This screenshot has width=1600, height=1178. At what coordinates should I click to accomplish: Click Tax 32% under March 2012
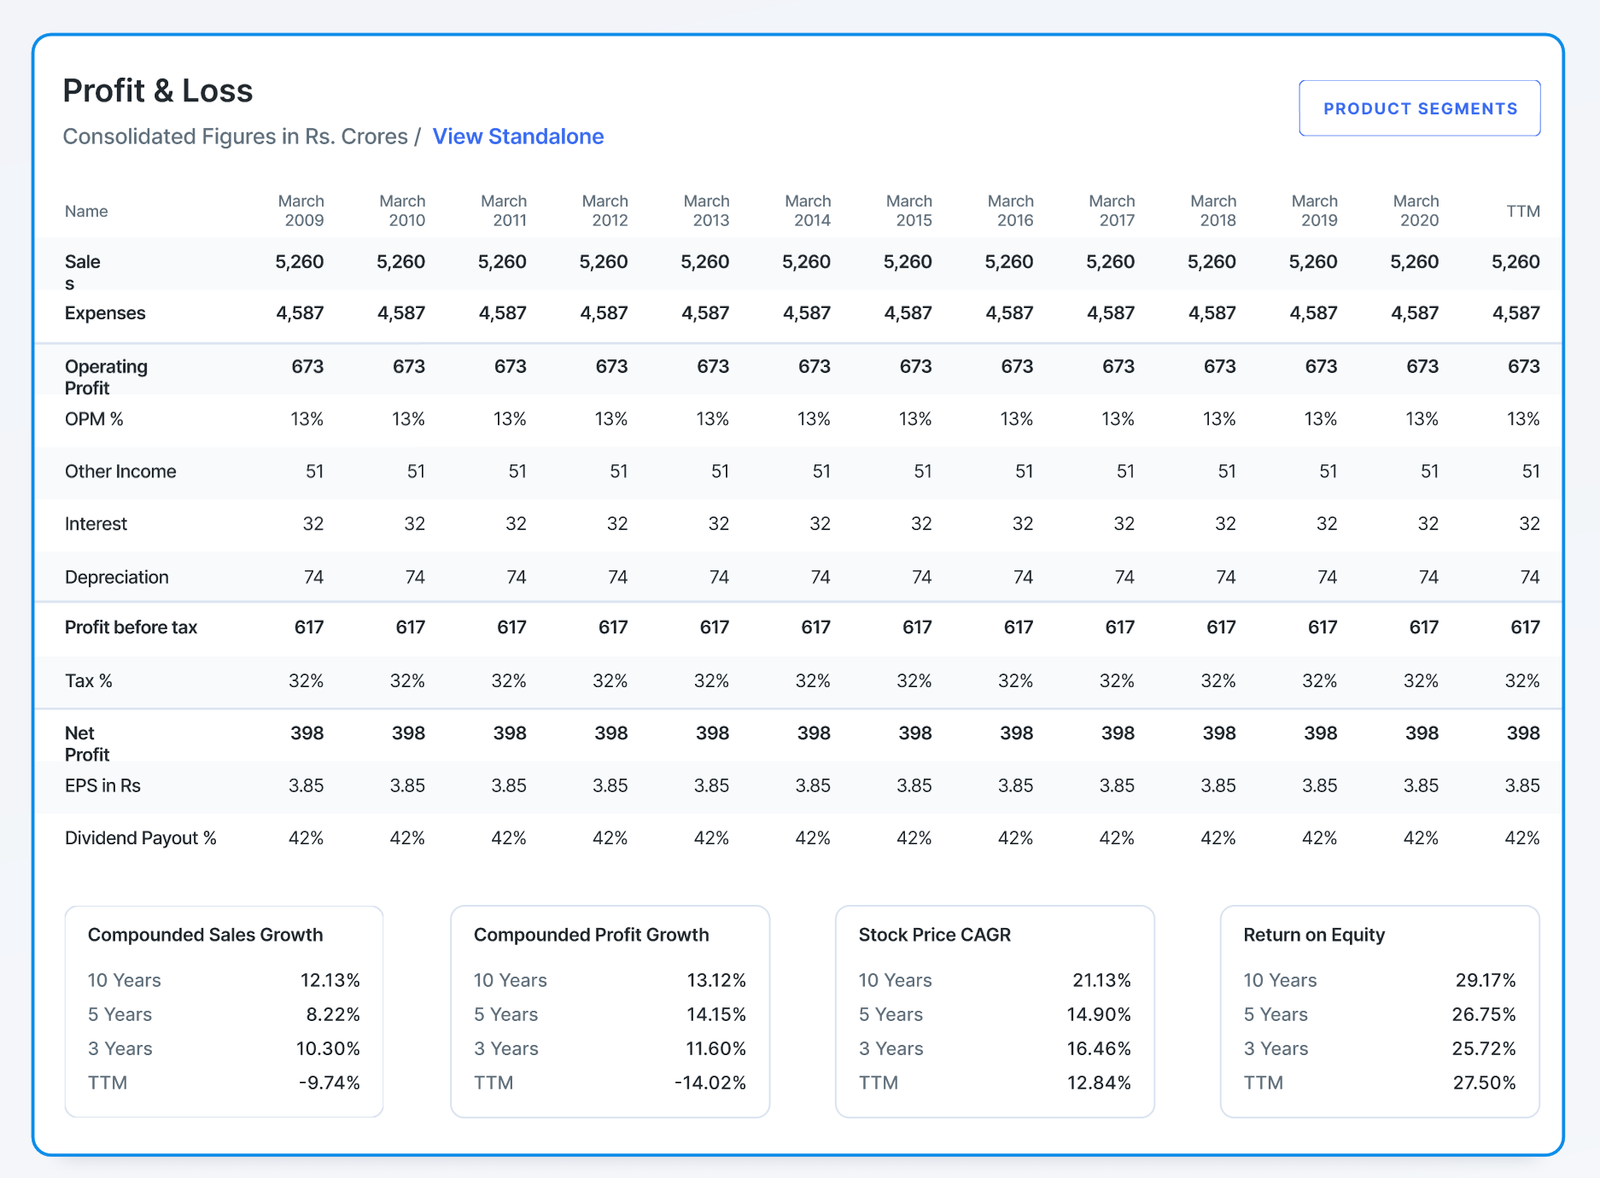tap(610, 681)
